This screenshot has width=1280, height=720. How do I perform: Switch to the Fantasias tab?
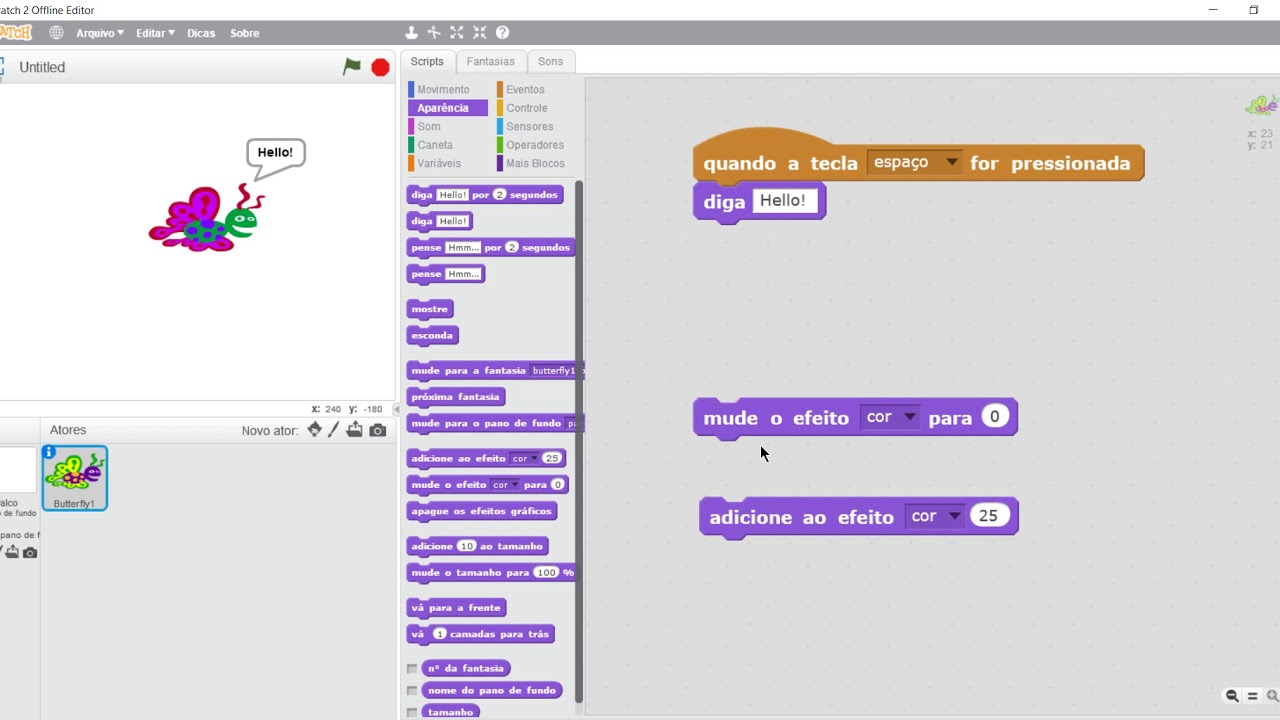(490, 61)
